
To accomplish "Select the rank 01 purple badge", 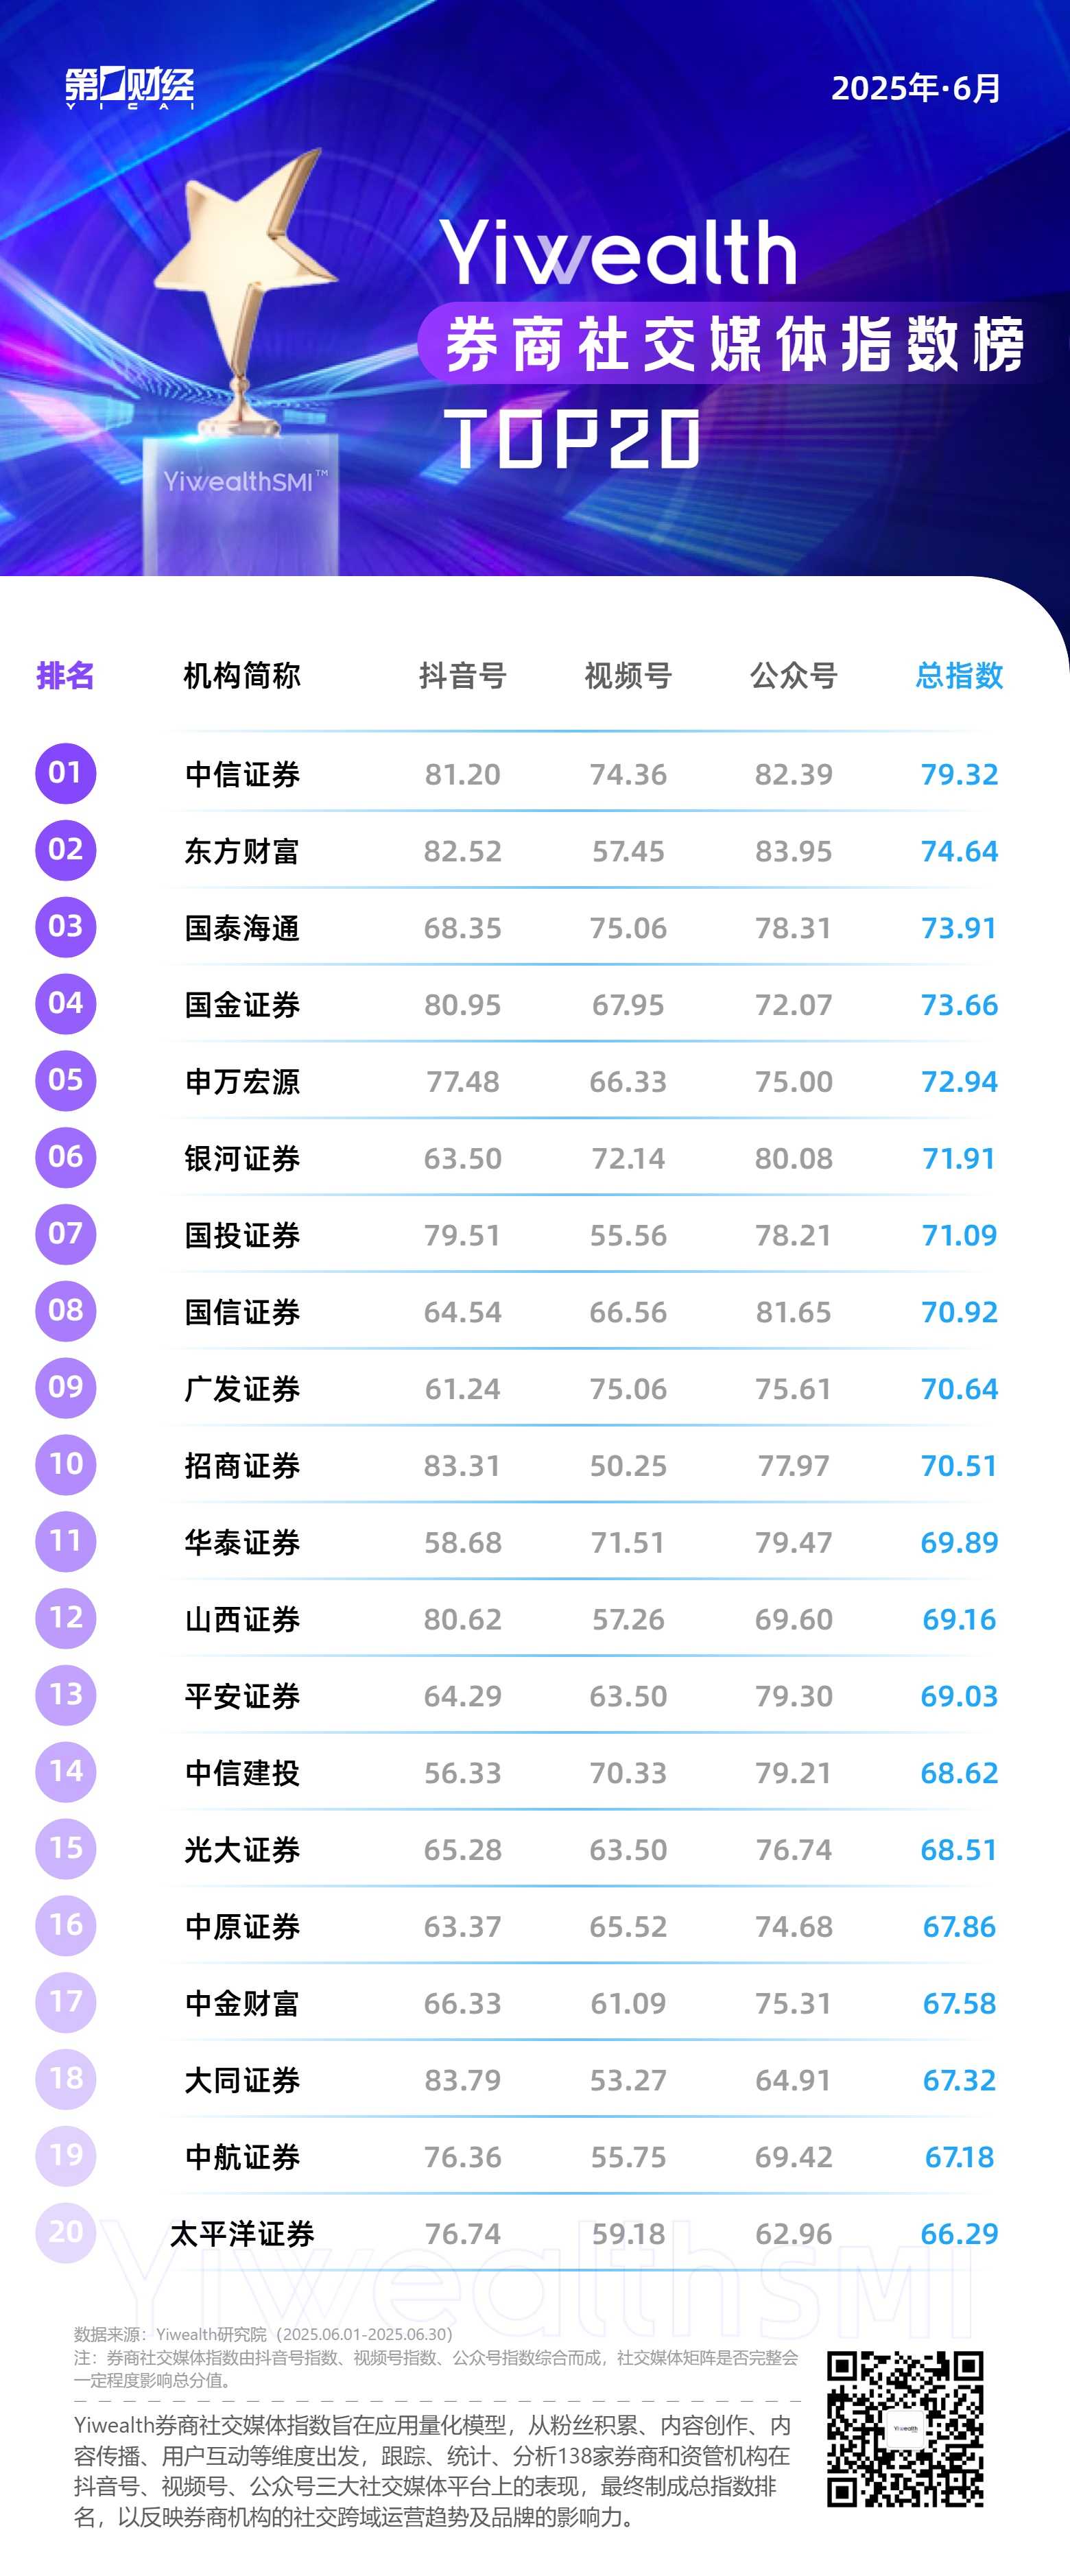I will pyautogui.click(x=66, y=772).
